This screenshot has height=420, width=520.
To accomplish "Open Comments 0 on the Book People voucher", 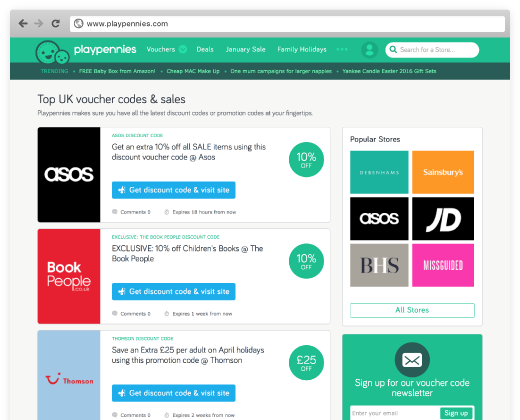I will pos(132,314).
